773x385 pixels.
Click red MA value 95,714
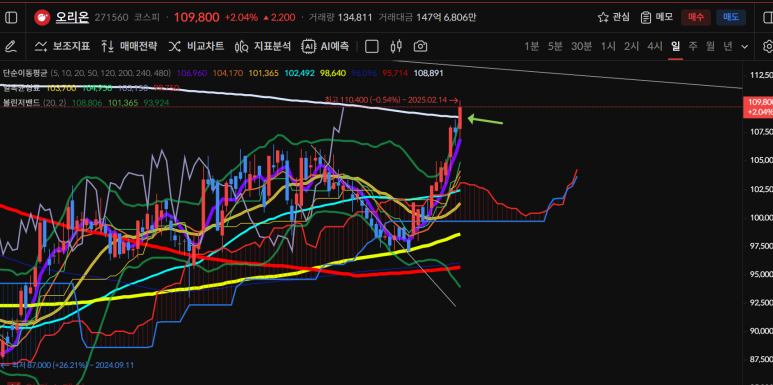(x=395, y=73)
